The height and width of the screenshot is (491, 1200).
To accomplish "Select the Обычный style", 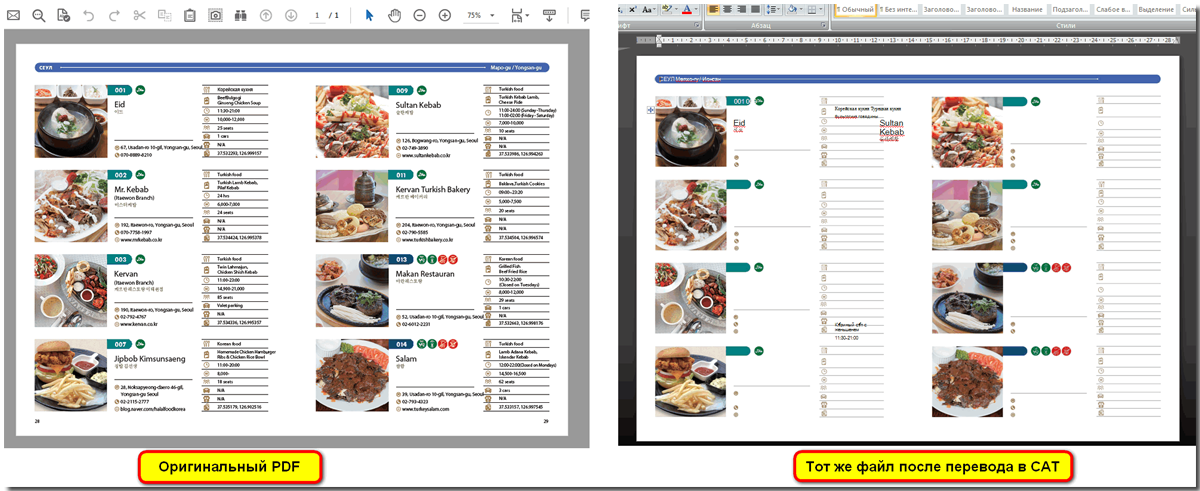I will tap(856, 9).
